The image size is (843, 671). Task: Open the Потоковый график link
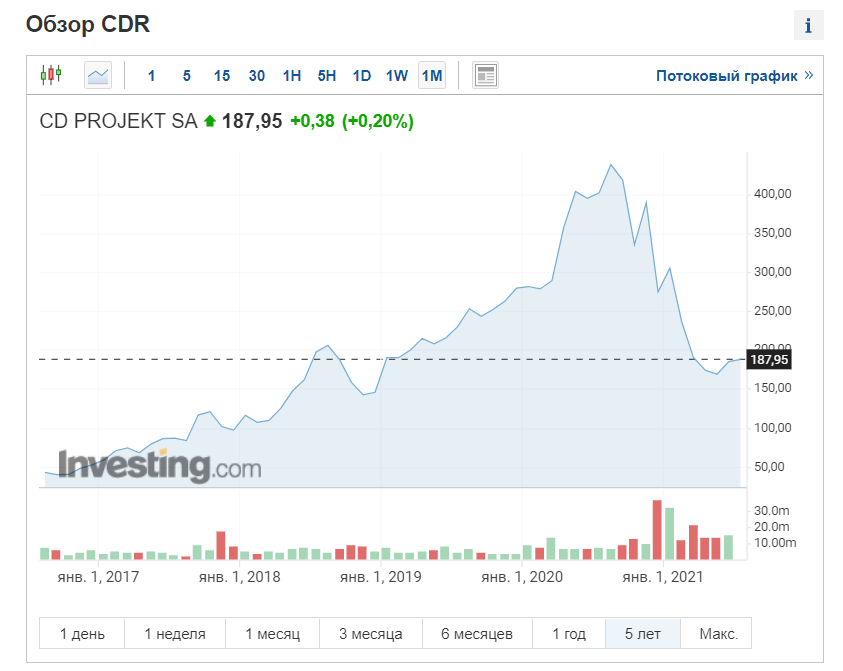click(734, 76)
